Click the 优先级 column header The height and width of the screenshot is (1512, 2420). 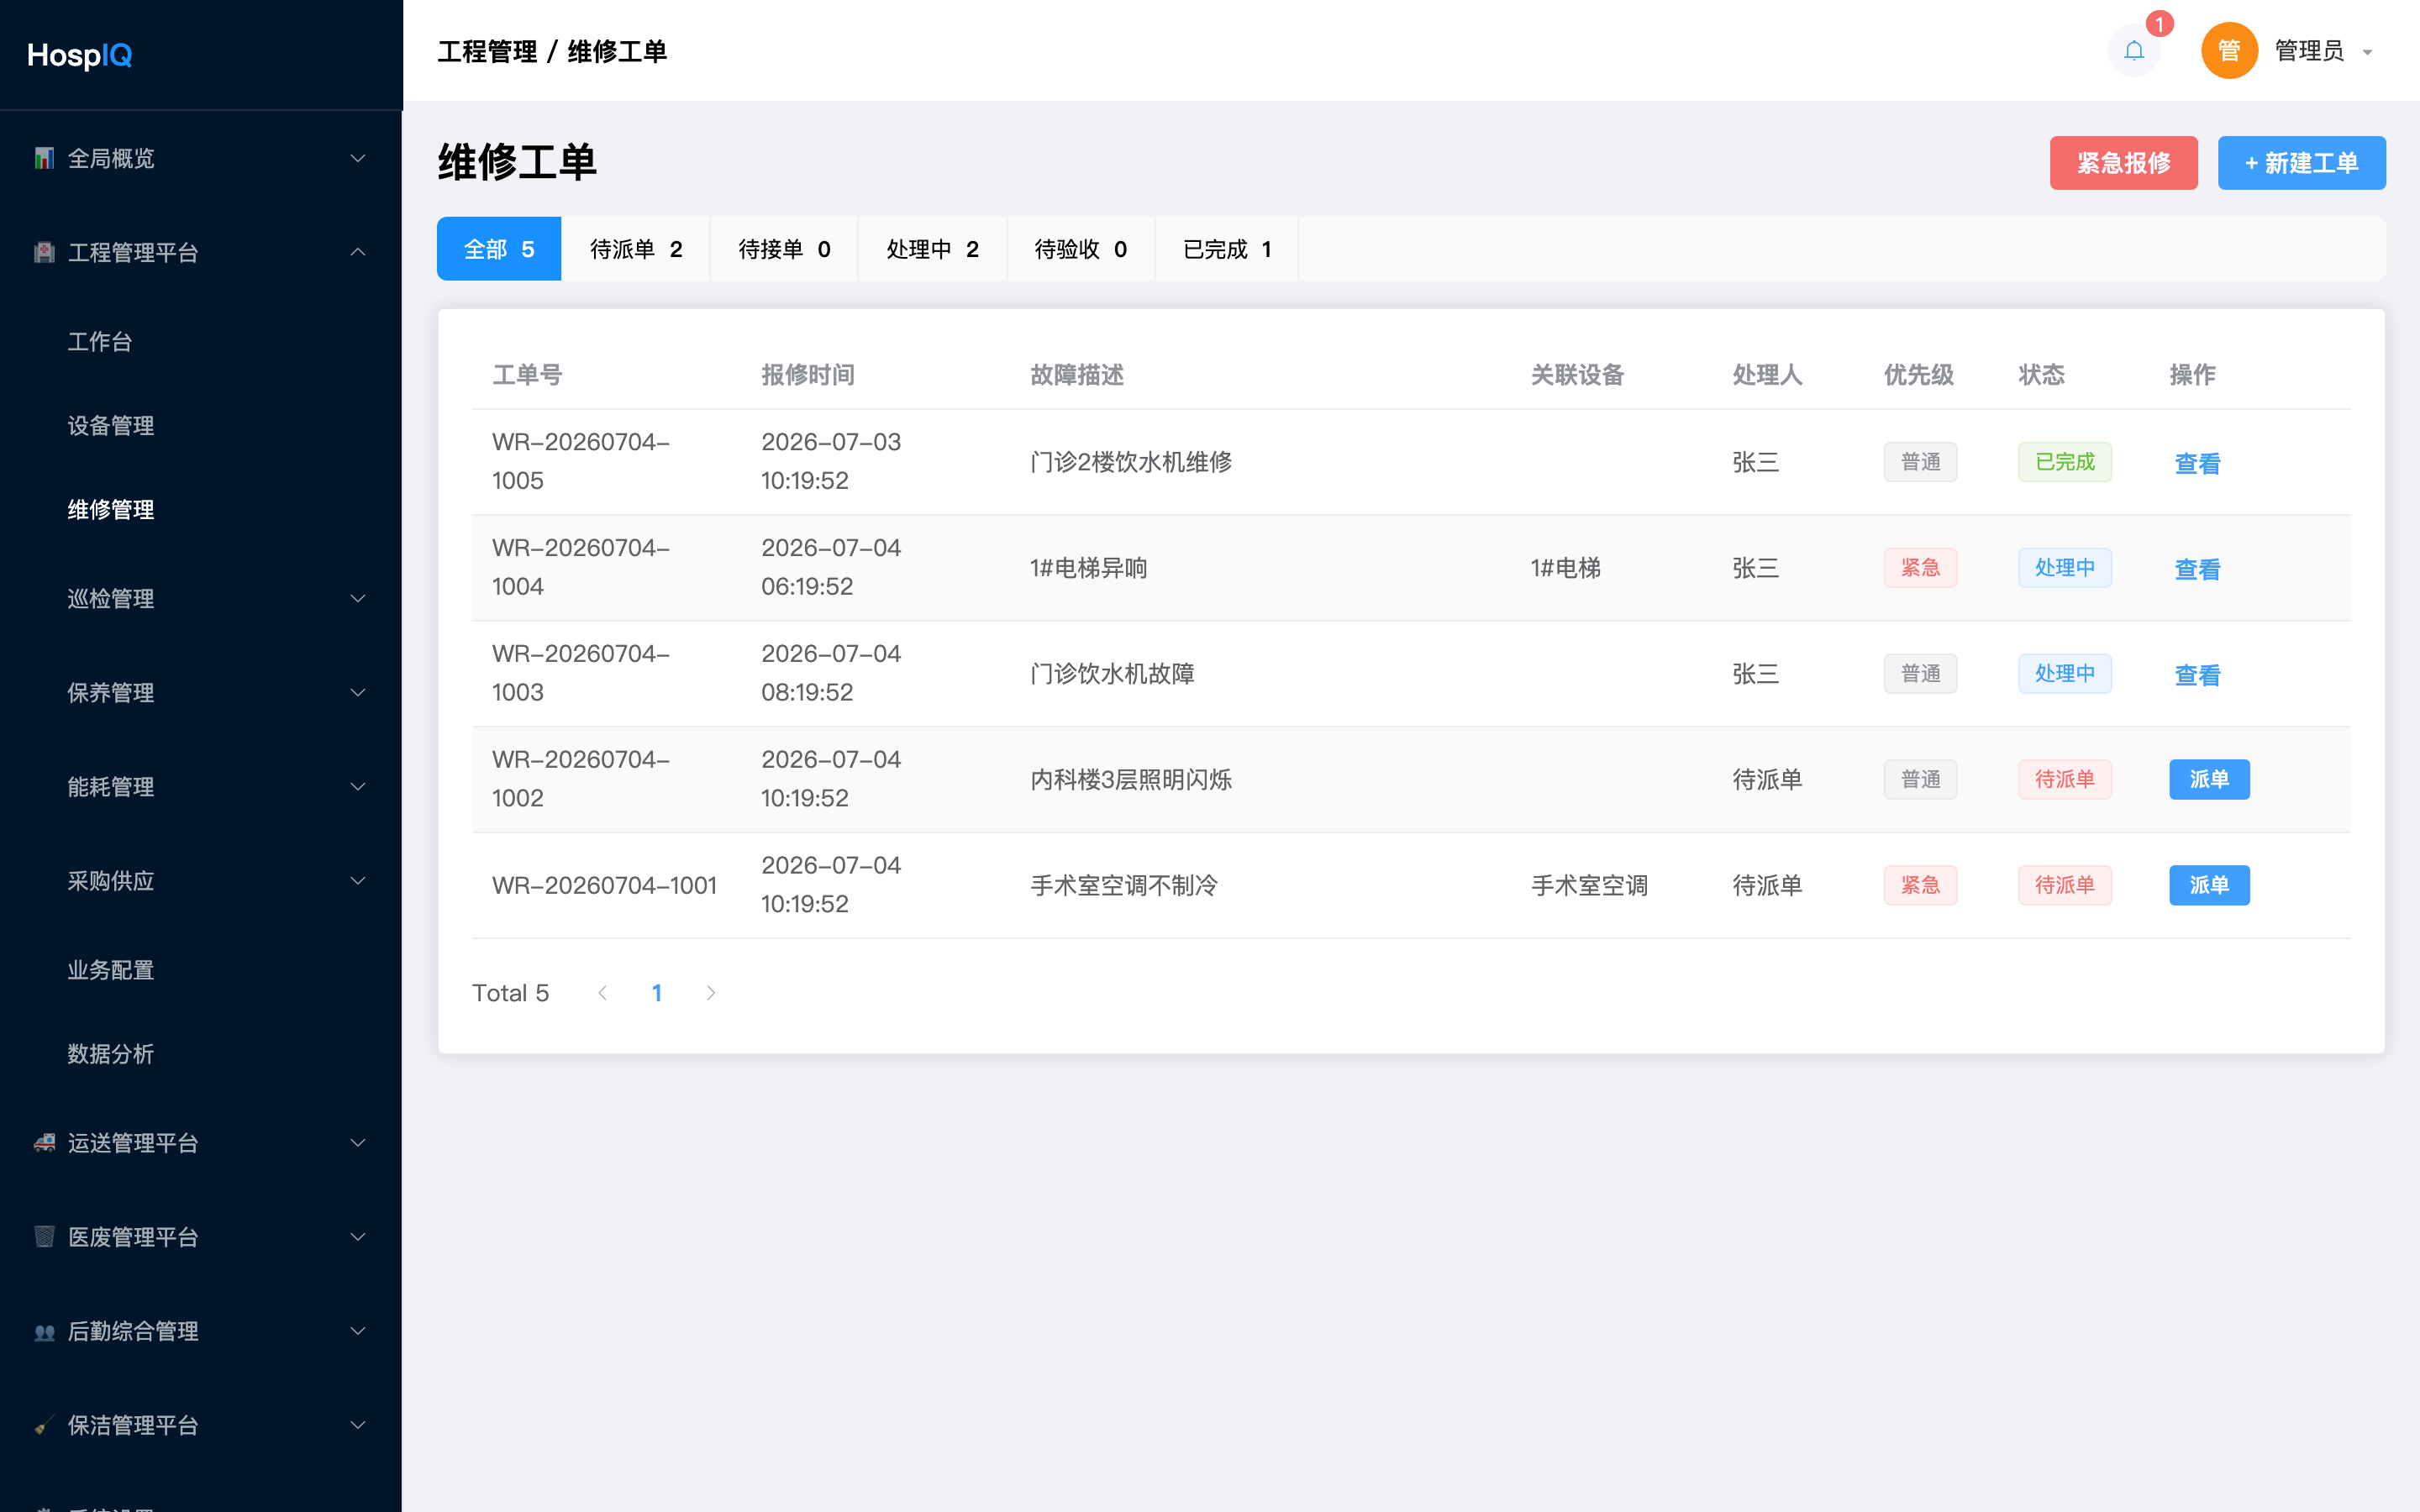coord(1919,375)
